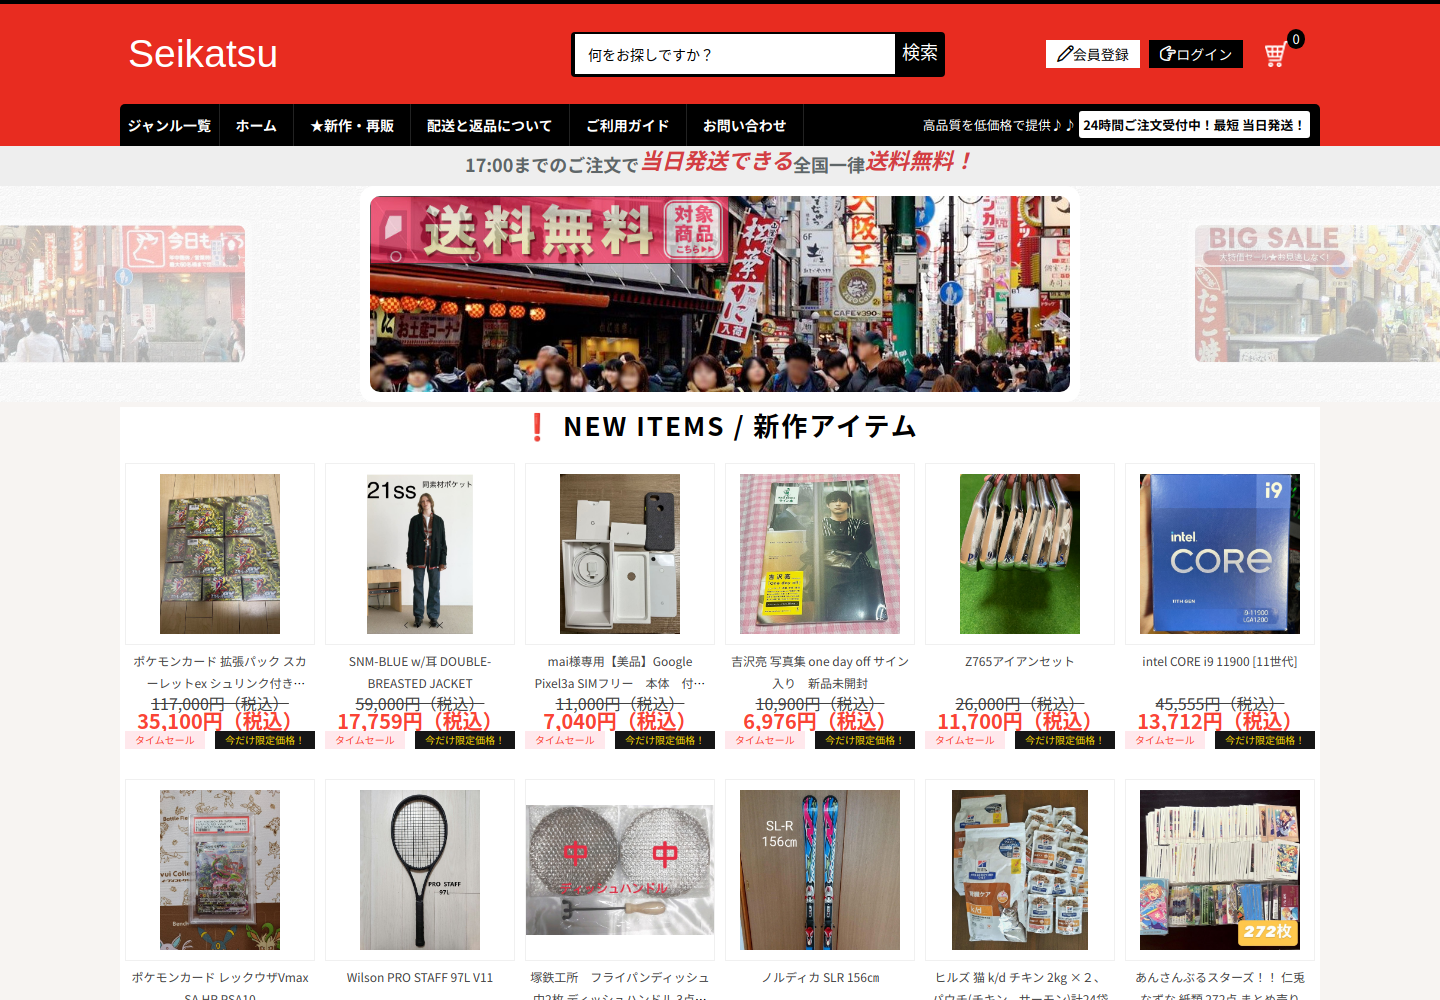Open the ノルディカ SLR ski photo

(x=820, y=870)
